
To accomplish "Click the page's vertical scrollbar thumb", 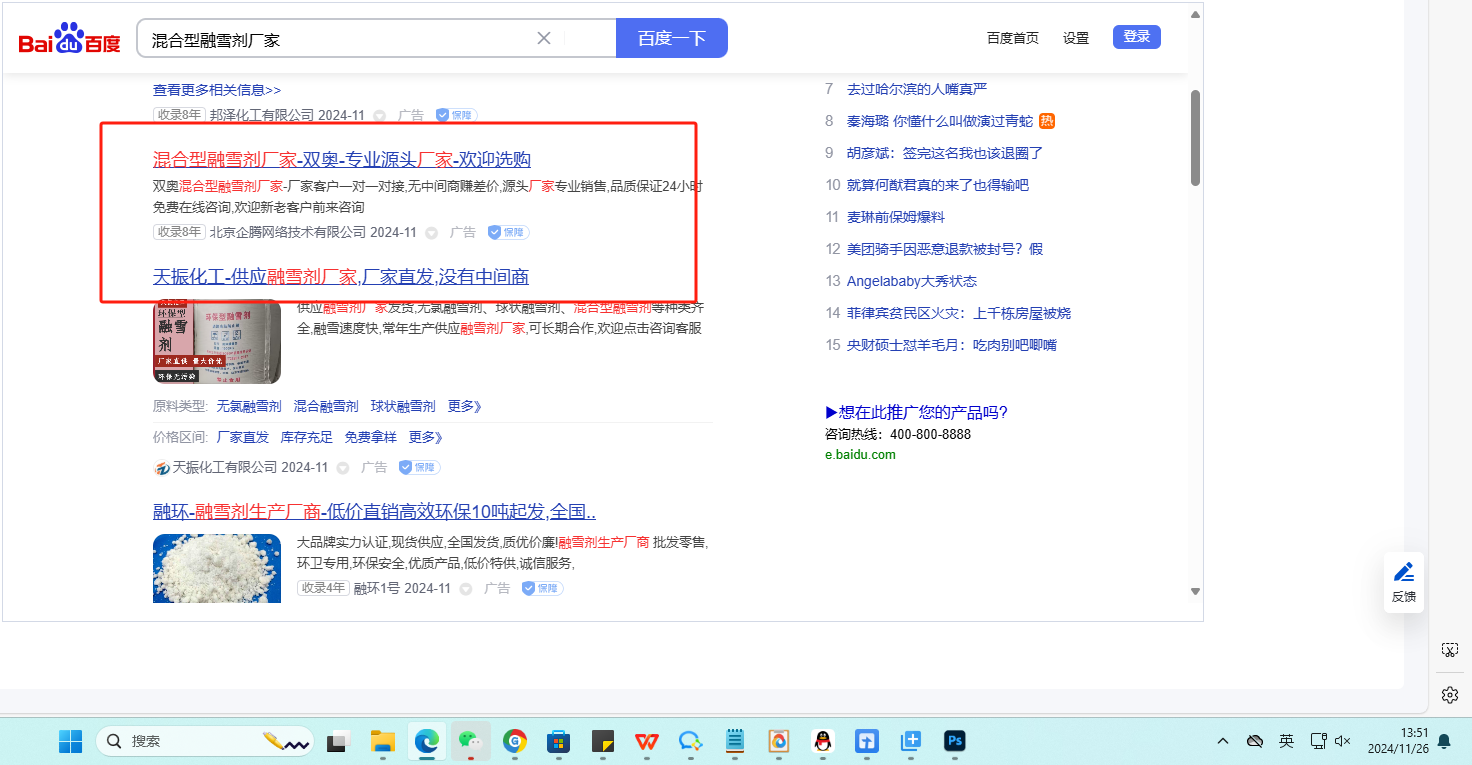I will click(x=1195, y=137).
